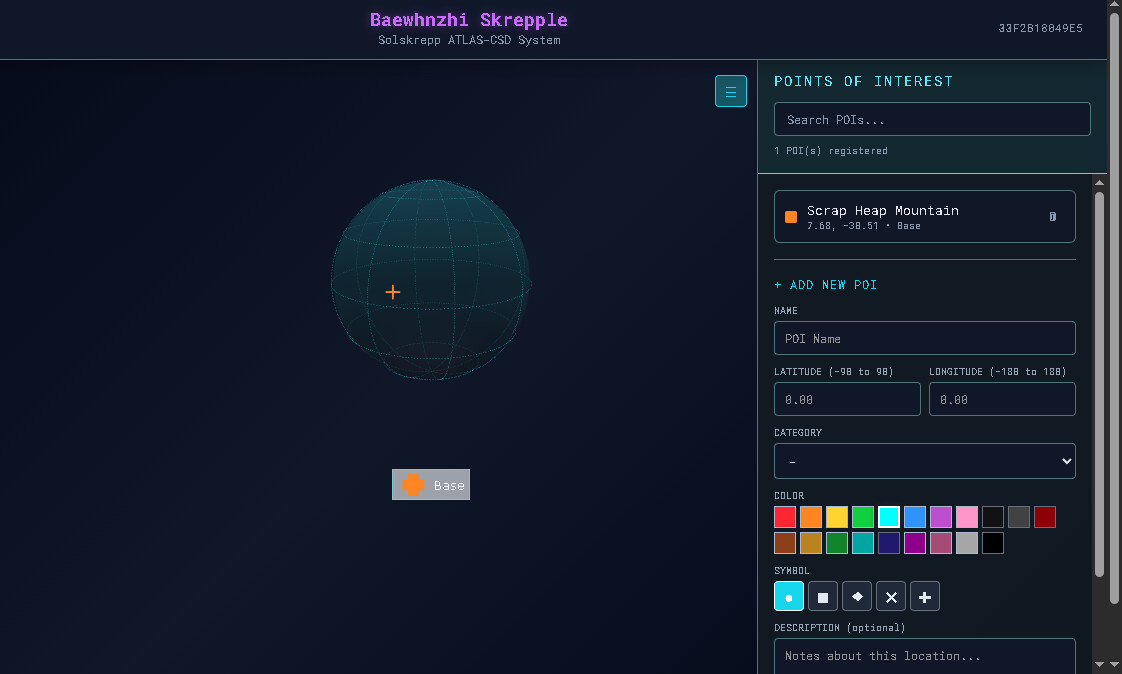
Task: Click the Longitude input field
Action: click(x=1002, y=399)
